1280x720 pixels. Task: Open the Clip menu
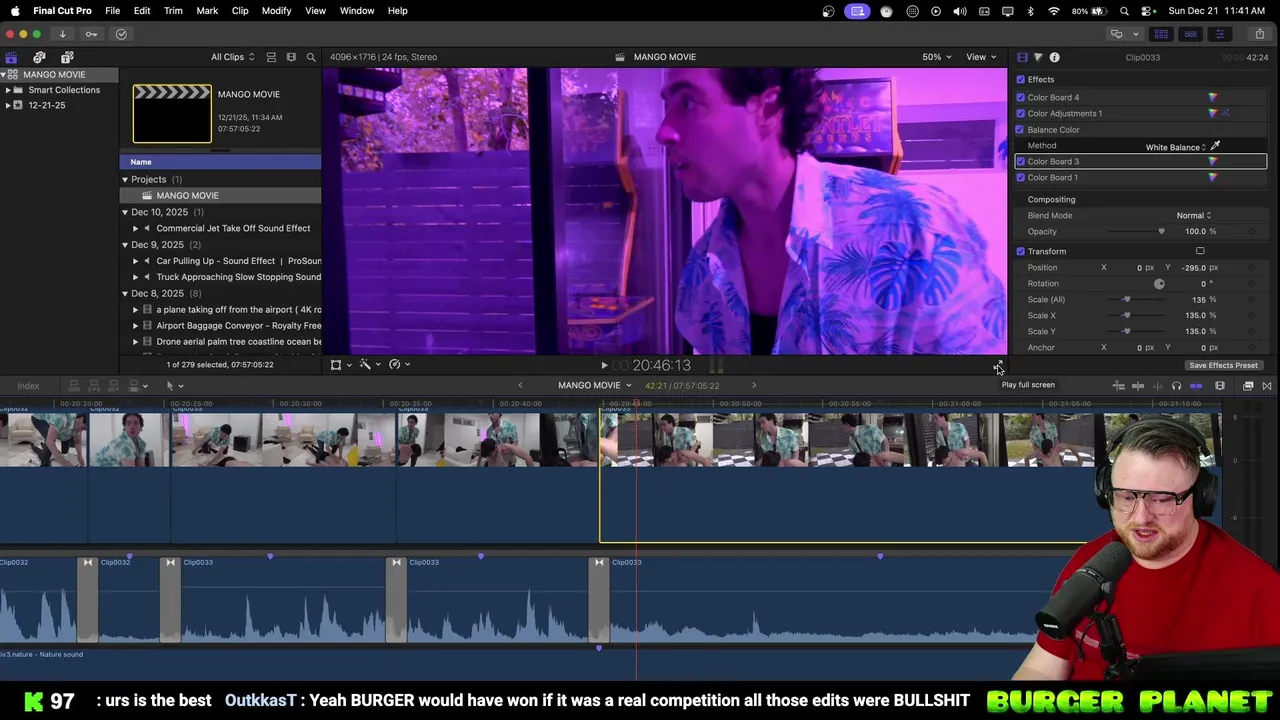pos(240,10)
